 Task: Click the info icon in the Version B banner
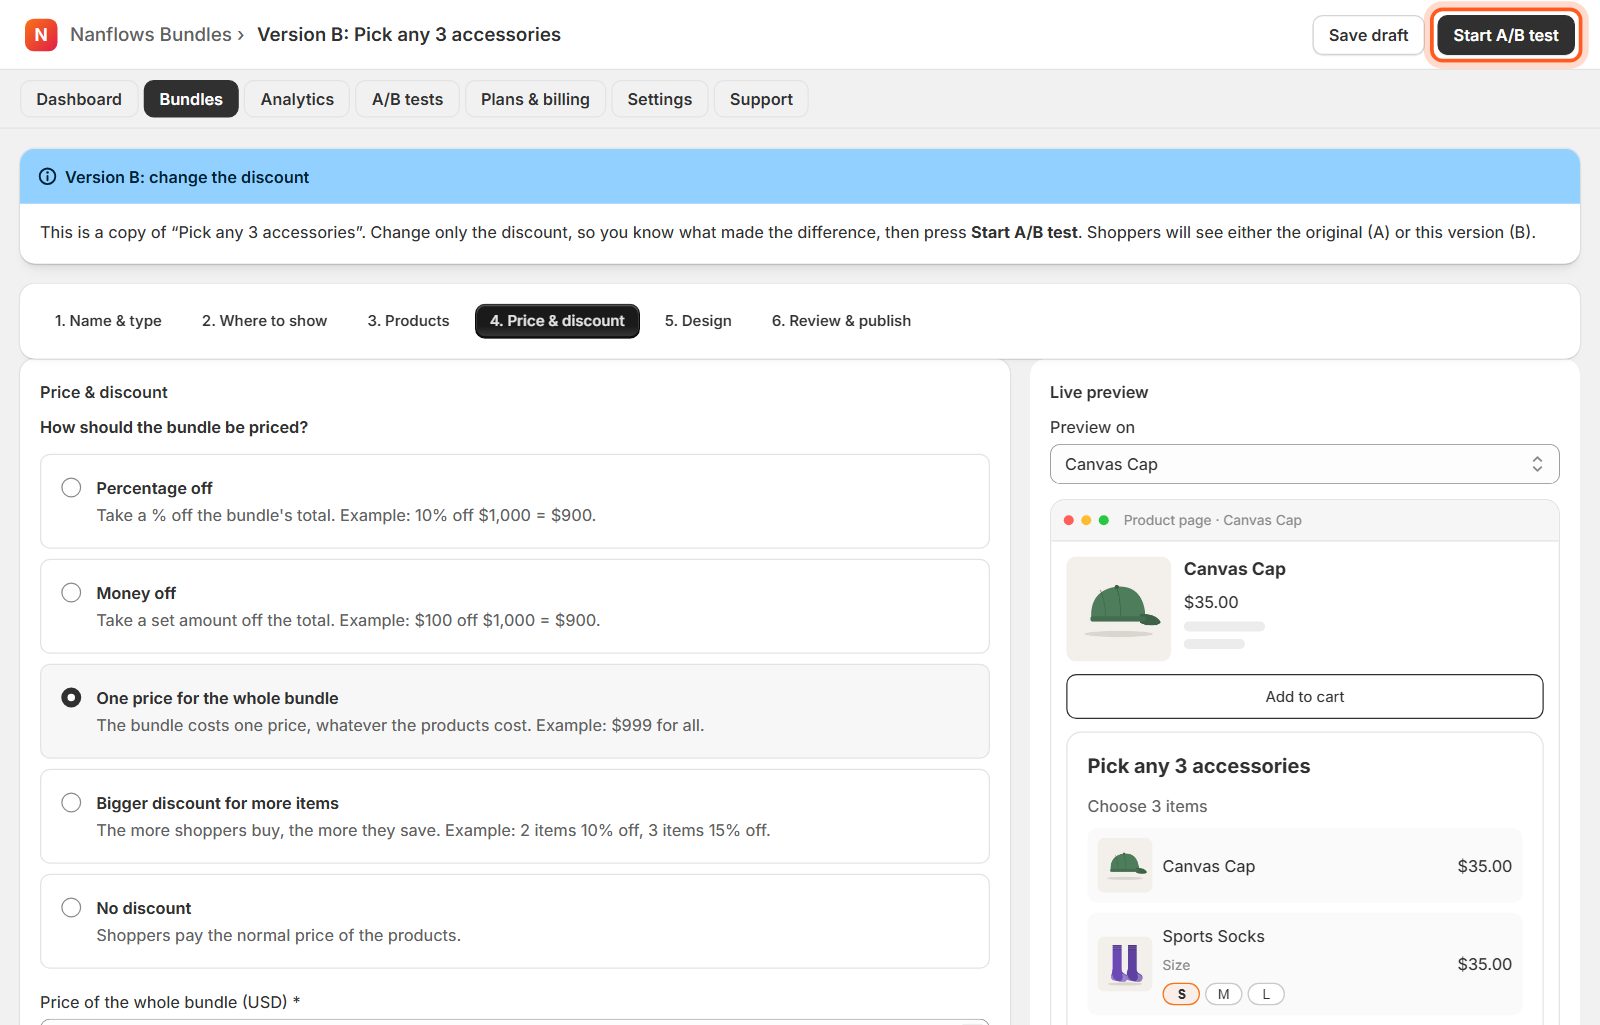47,177
